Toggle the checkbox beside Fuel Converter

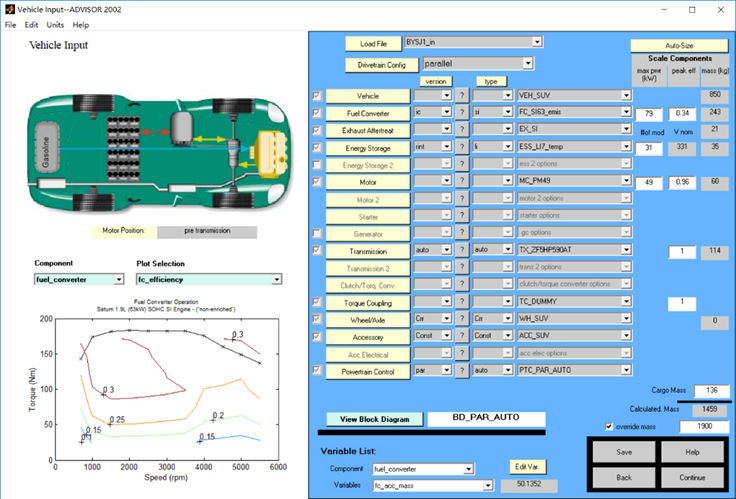coord(318,113)
